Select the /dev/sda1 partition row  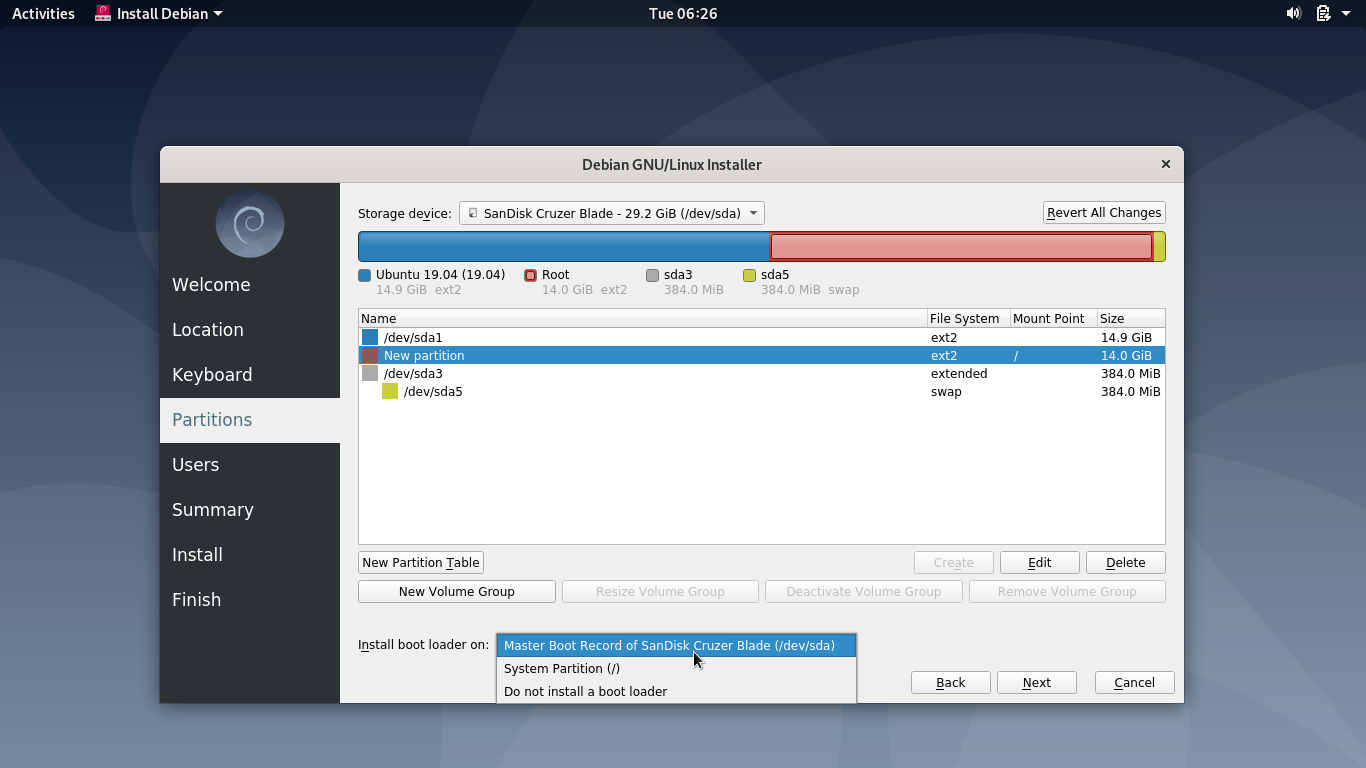coord(762,338)
